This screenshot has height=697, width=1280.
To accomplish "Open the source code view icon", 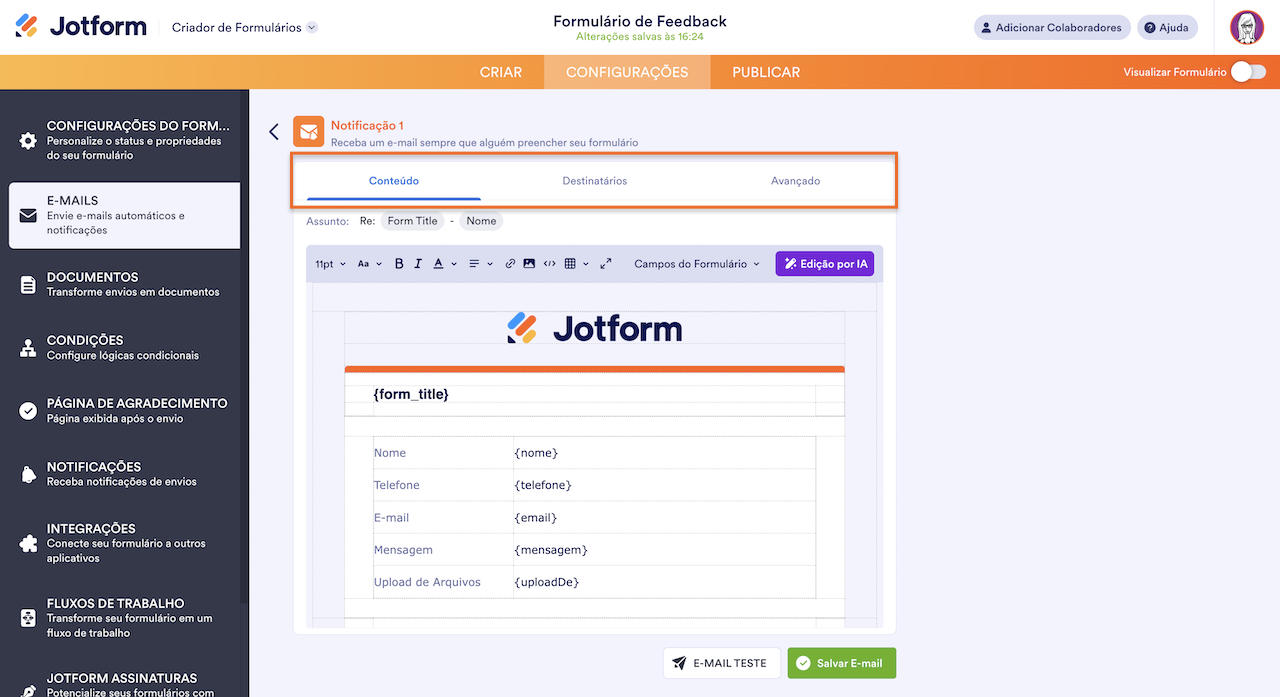I will 549,264.
